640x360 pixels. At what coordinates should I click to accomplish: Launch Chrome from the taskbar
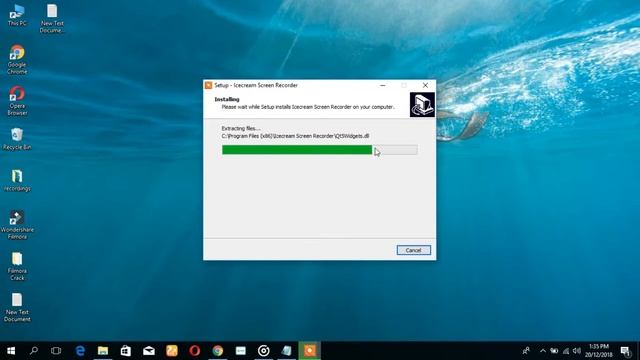[218, 351]
